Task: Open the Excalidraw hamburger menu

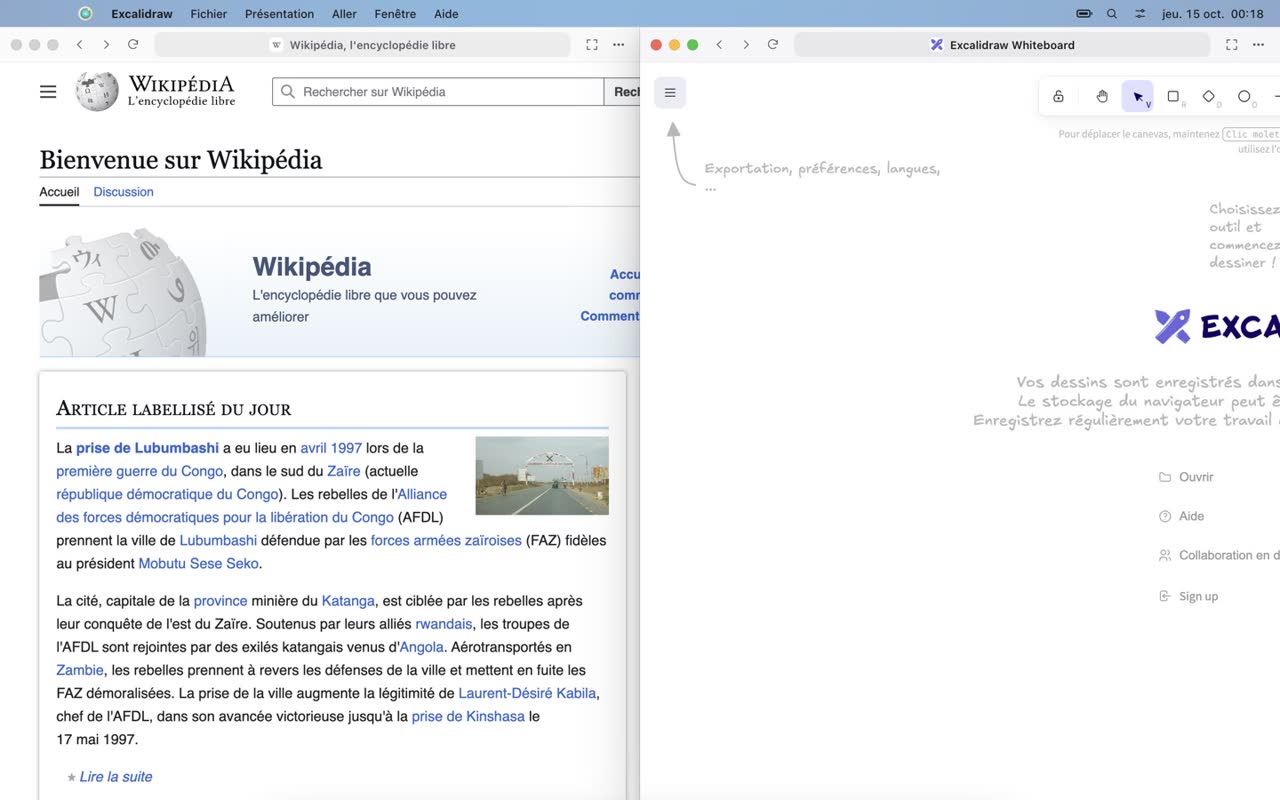Action: pos(670,93)
